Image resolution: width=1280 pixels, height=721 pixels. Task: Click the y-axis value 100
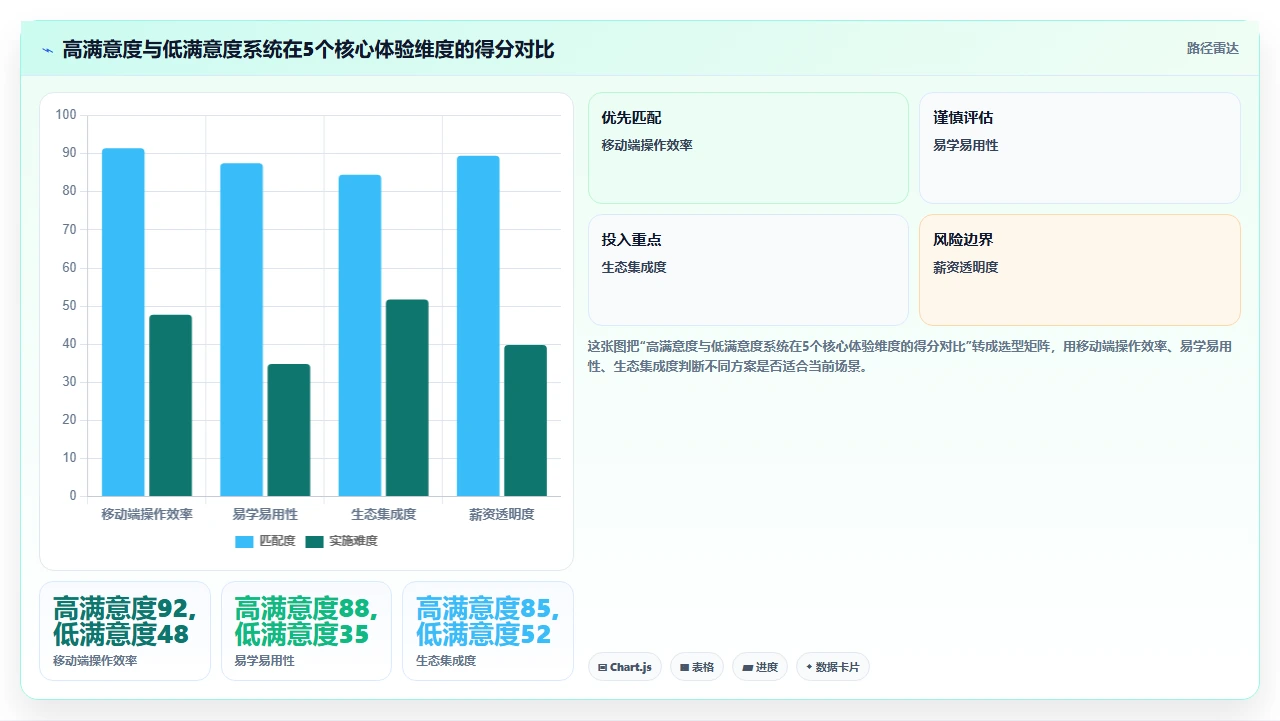[x=66, y=115]
